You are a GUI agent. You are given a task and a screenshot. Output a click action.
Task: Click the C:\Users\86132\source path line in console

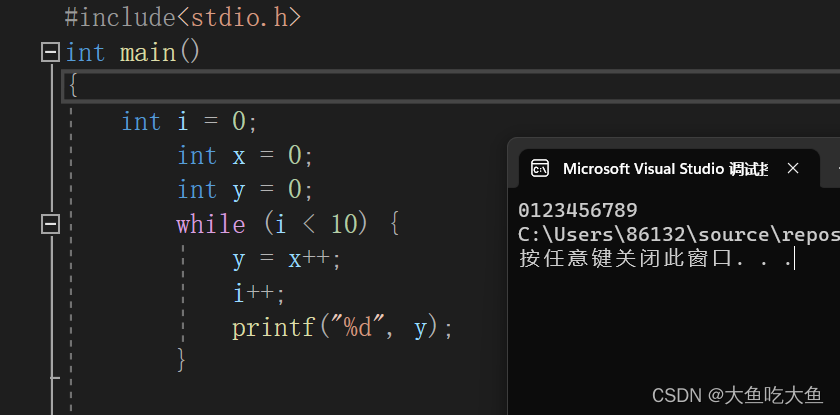pyautogui.click(x=679, y=235)
